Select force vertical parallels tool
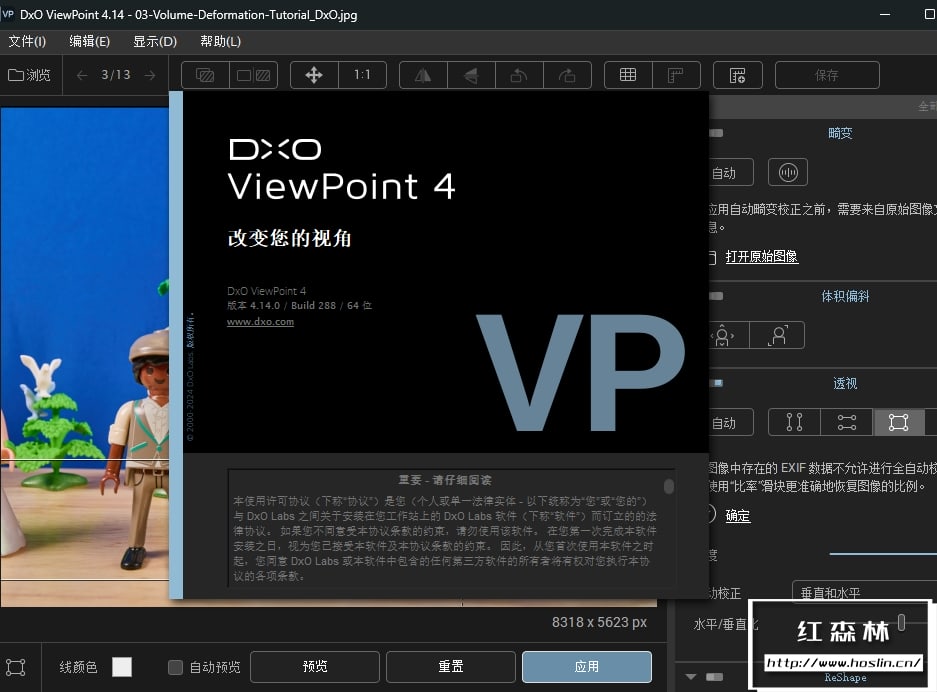Screen dimensions: 937x692 [x=794, y=422]
